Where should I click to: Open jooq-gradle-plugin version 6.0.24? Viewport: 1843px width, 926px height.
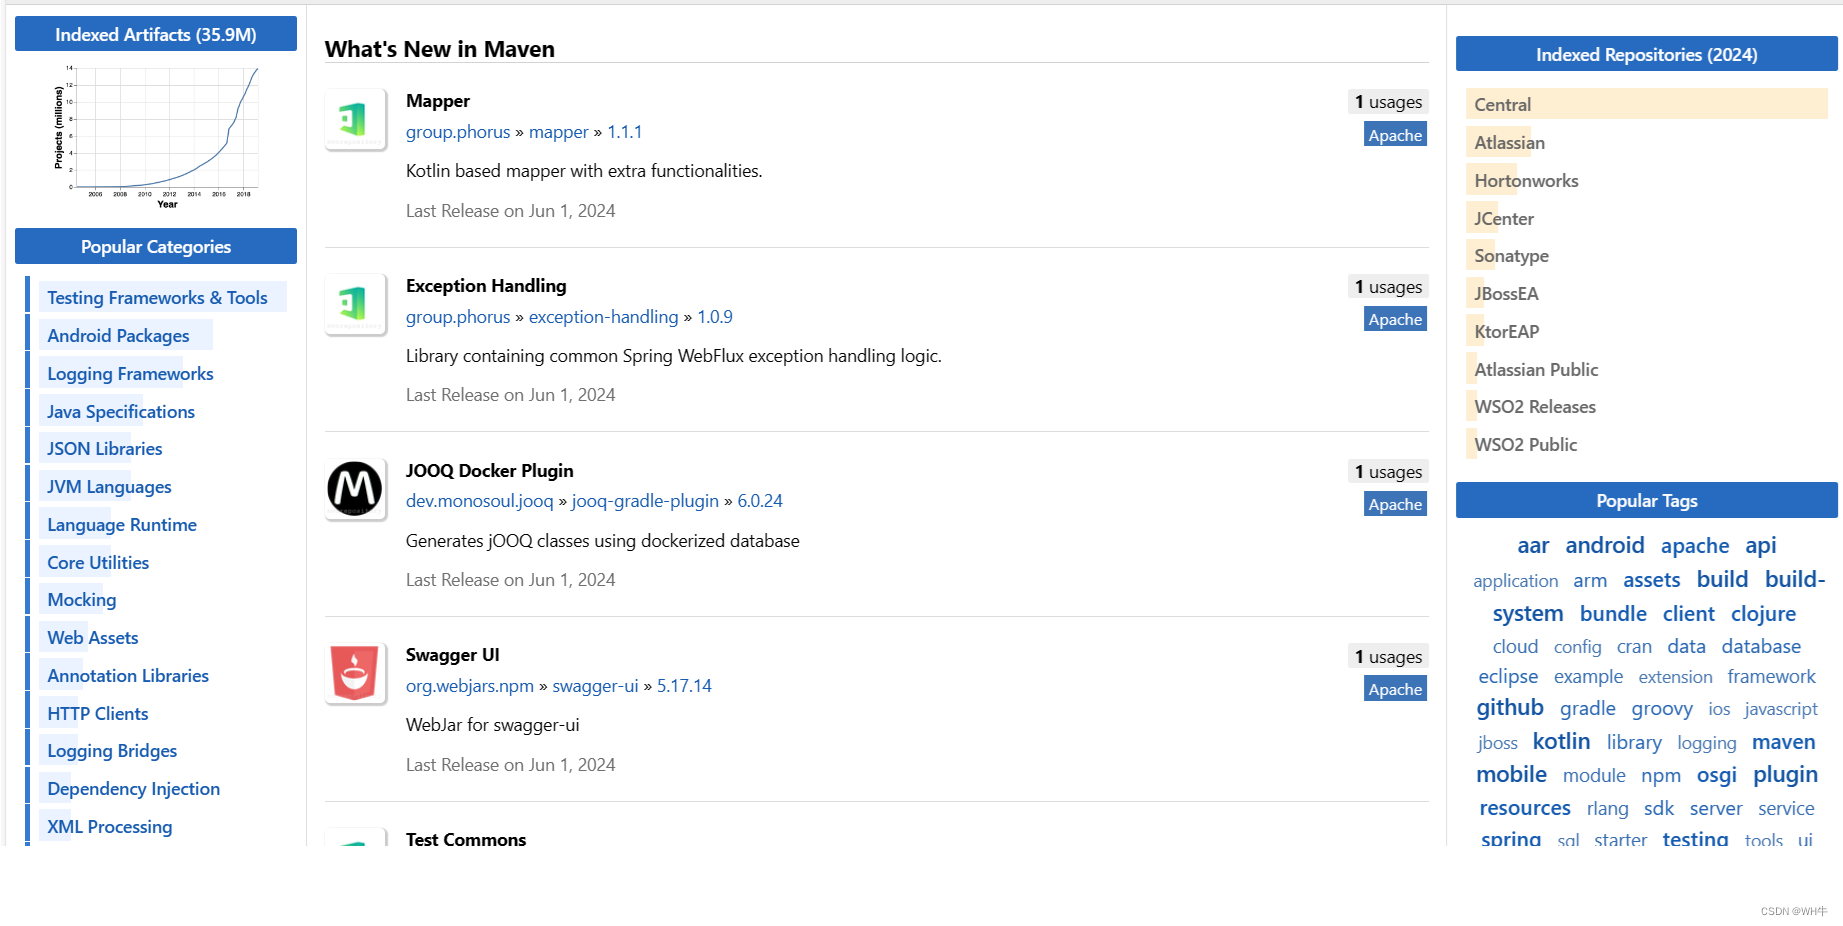(x=760, y=501)
